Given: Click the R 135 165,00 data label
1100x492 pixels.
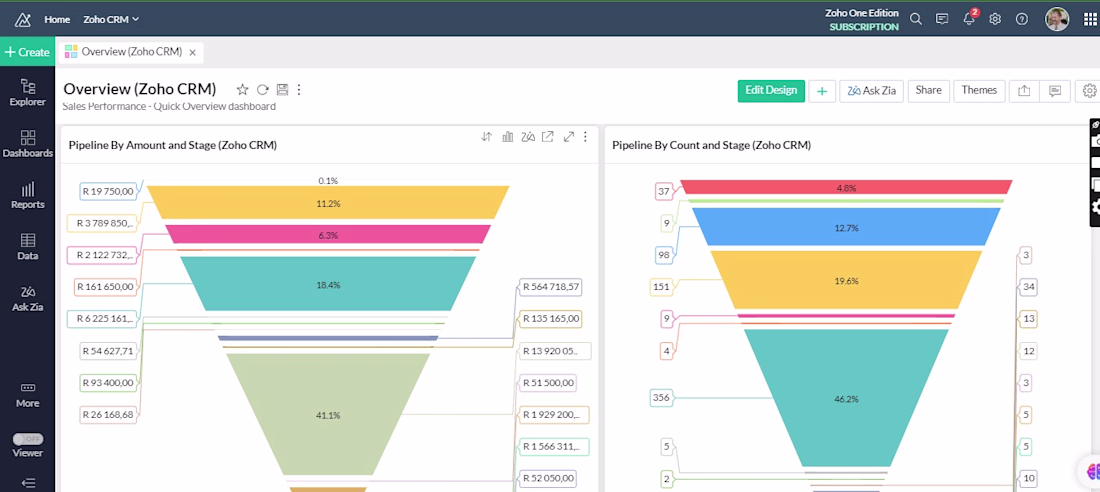Looking at the screenshot, I should point(550,319).
